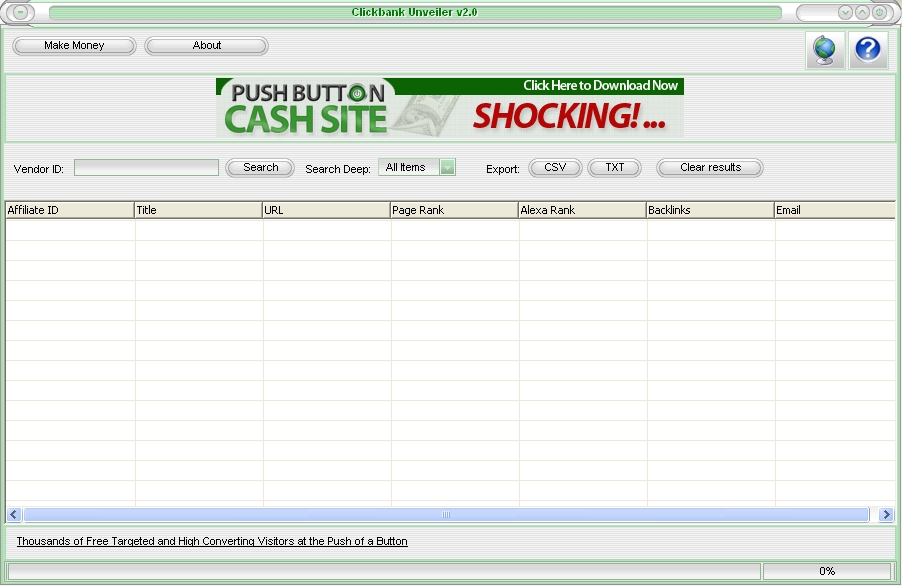
Task: Open the About dialog
Action: (207, 45)
